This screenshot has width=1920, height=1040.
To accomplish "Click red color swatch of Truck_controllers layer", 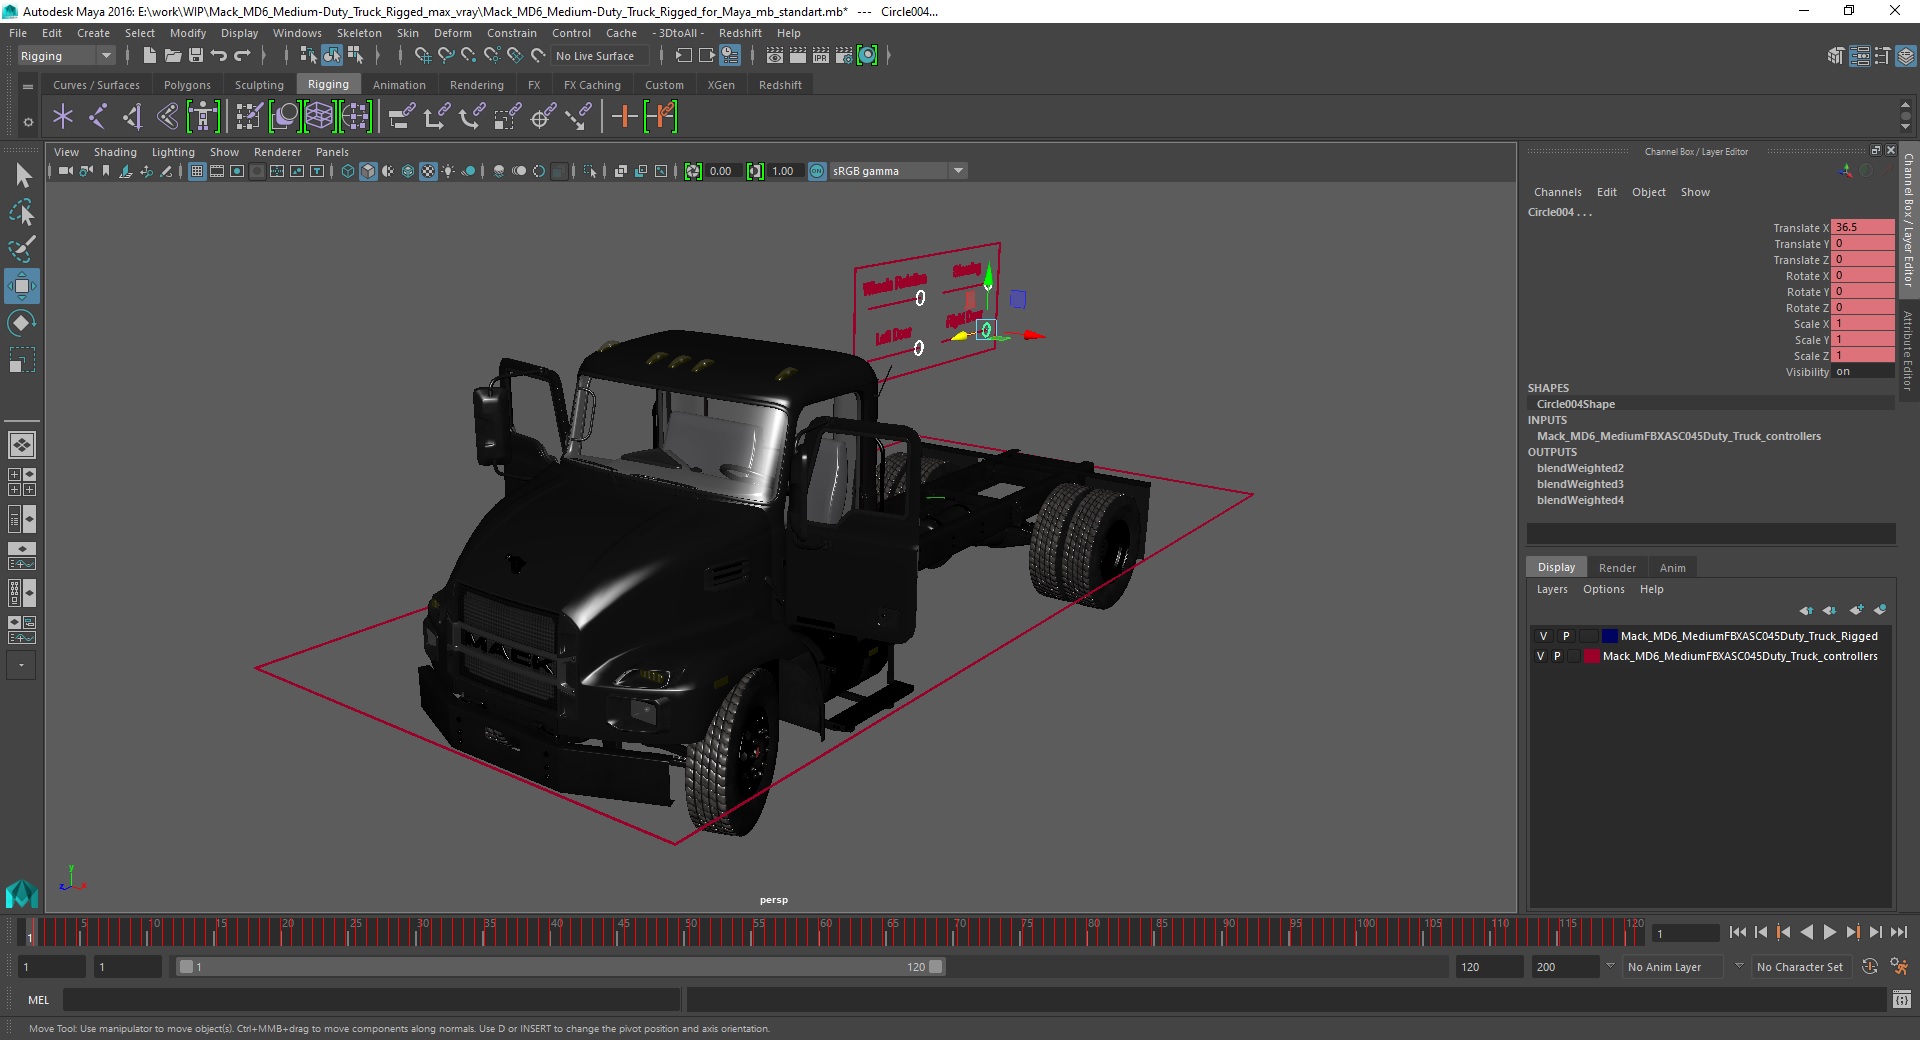I will point(1591,656).
